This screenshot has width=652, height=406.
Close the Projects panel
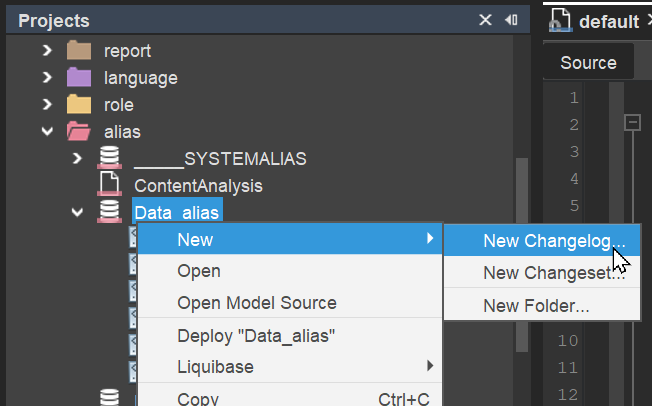[485, 20]
